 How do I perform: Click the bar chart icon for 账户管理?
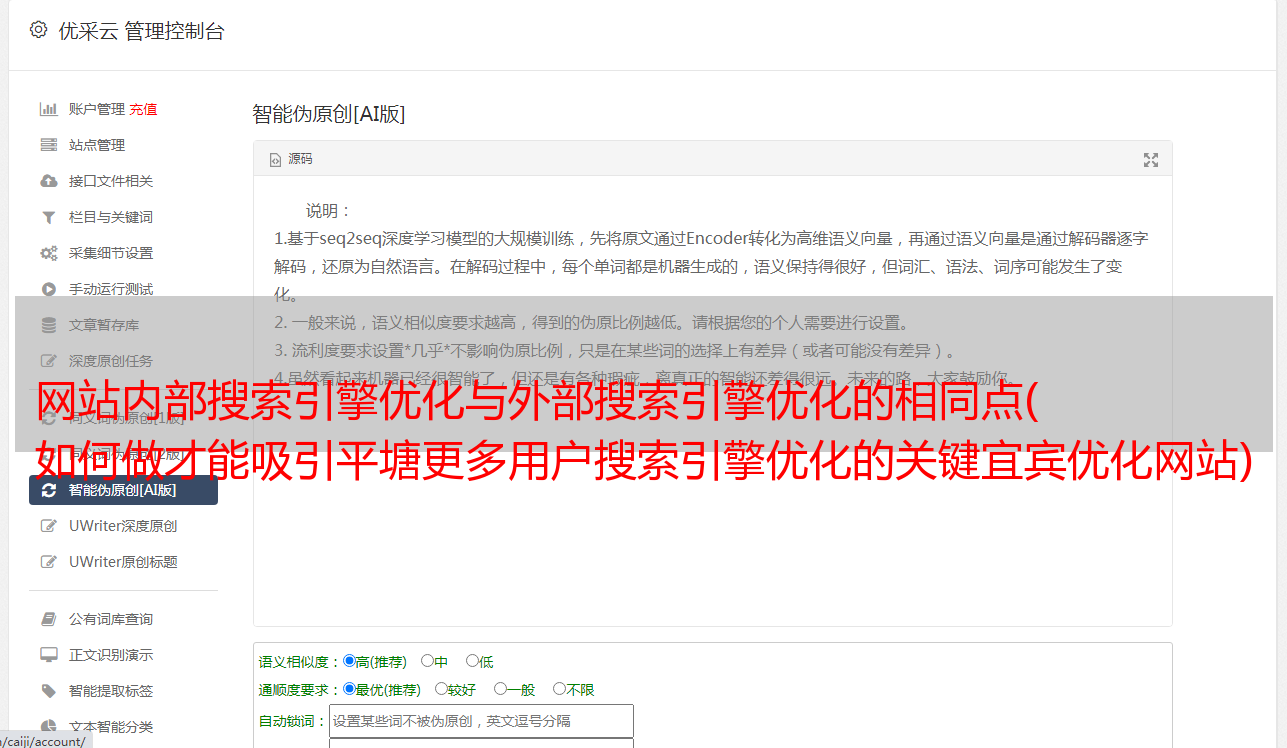[48, 109]
